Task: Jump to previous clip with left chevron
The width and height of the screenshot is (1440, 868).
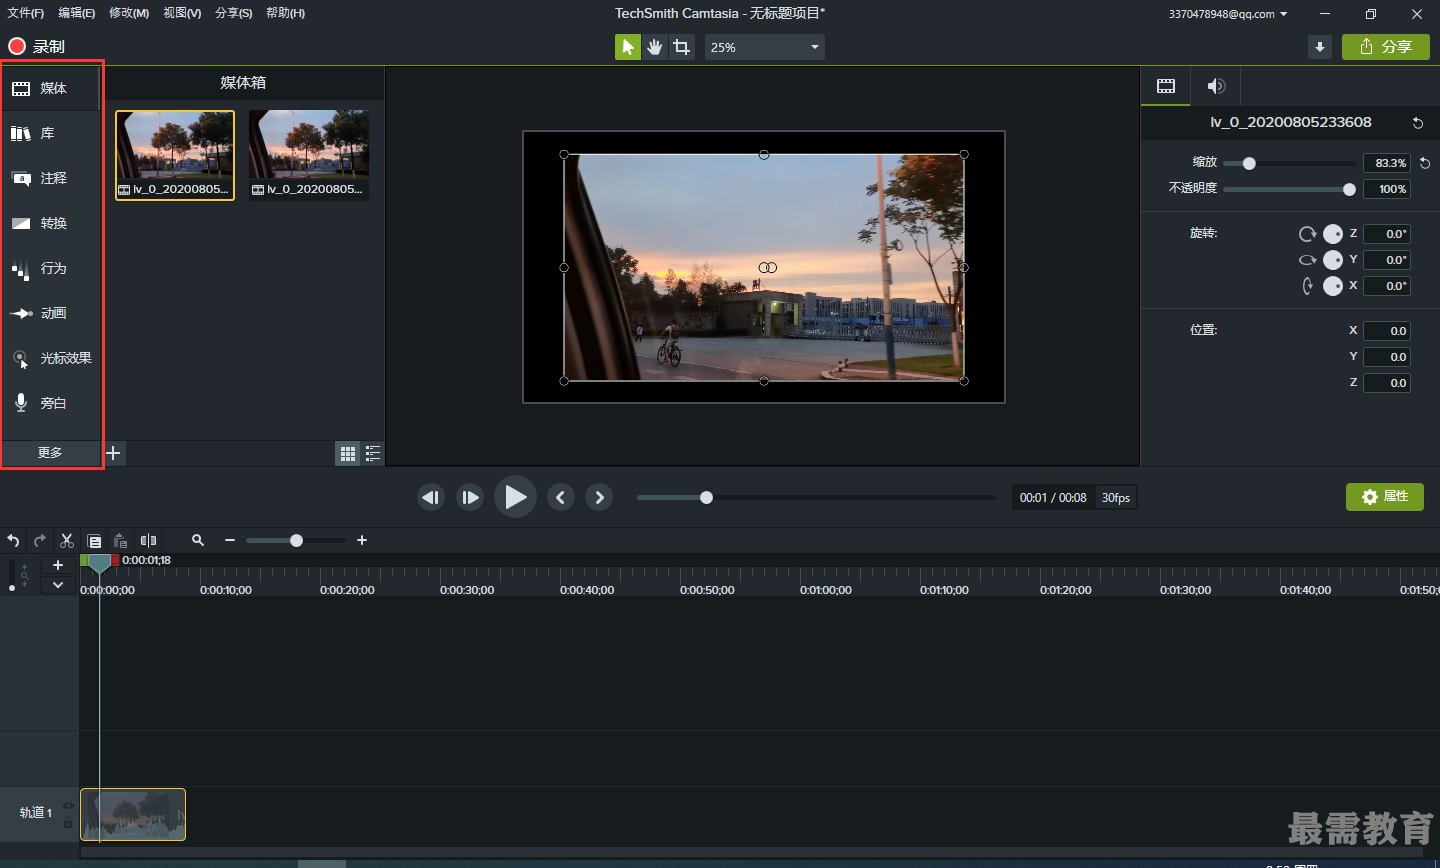Action: tap(561, 497)
